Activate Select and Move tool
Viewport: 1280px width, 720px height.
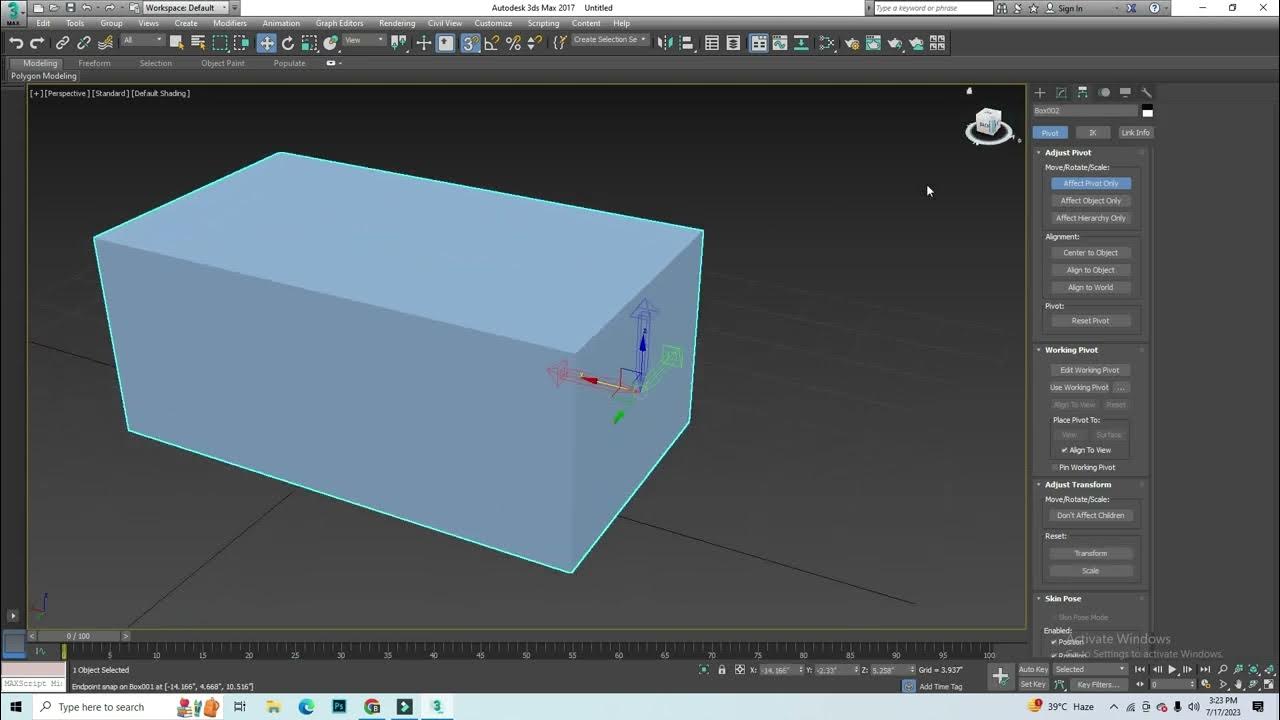click(266, 43)
